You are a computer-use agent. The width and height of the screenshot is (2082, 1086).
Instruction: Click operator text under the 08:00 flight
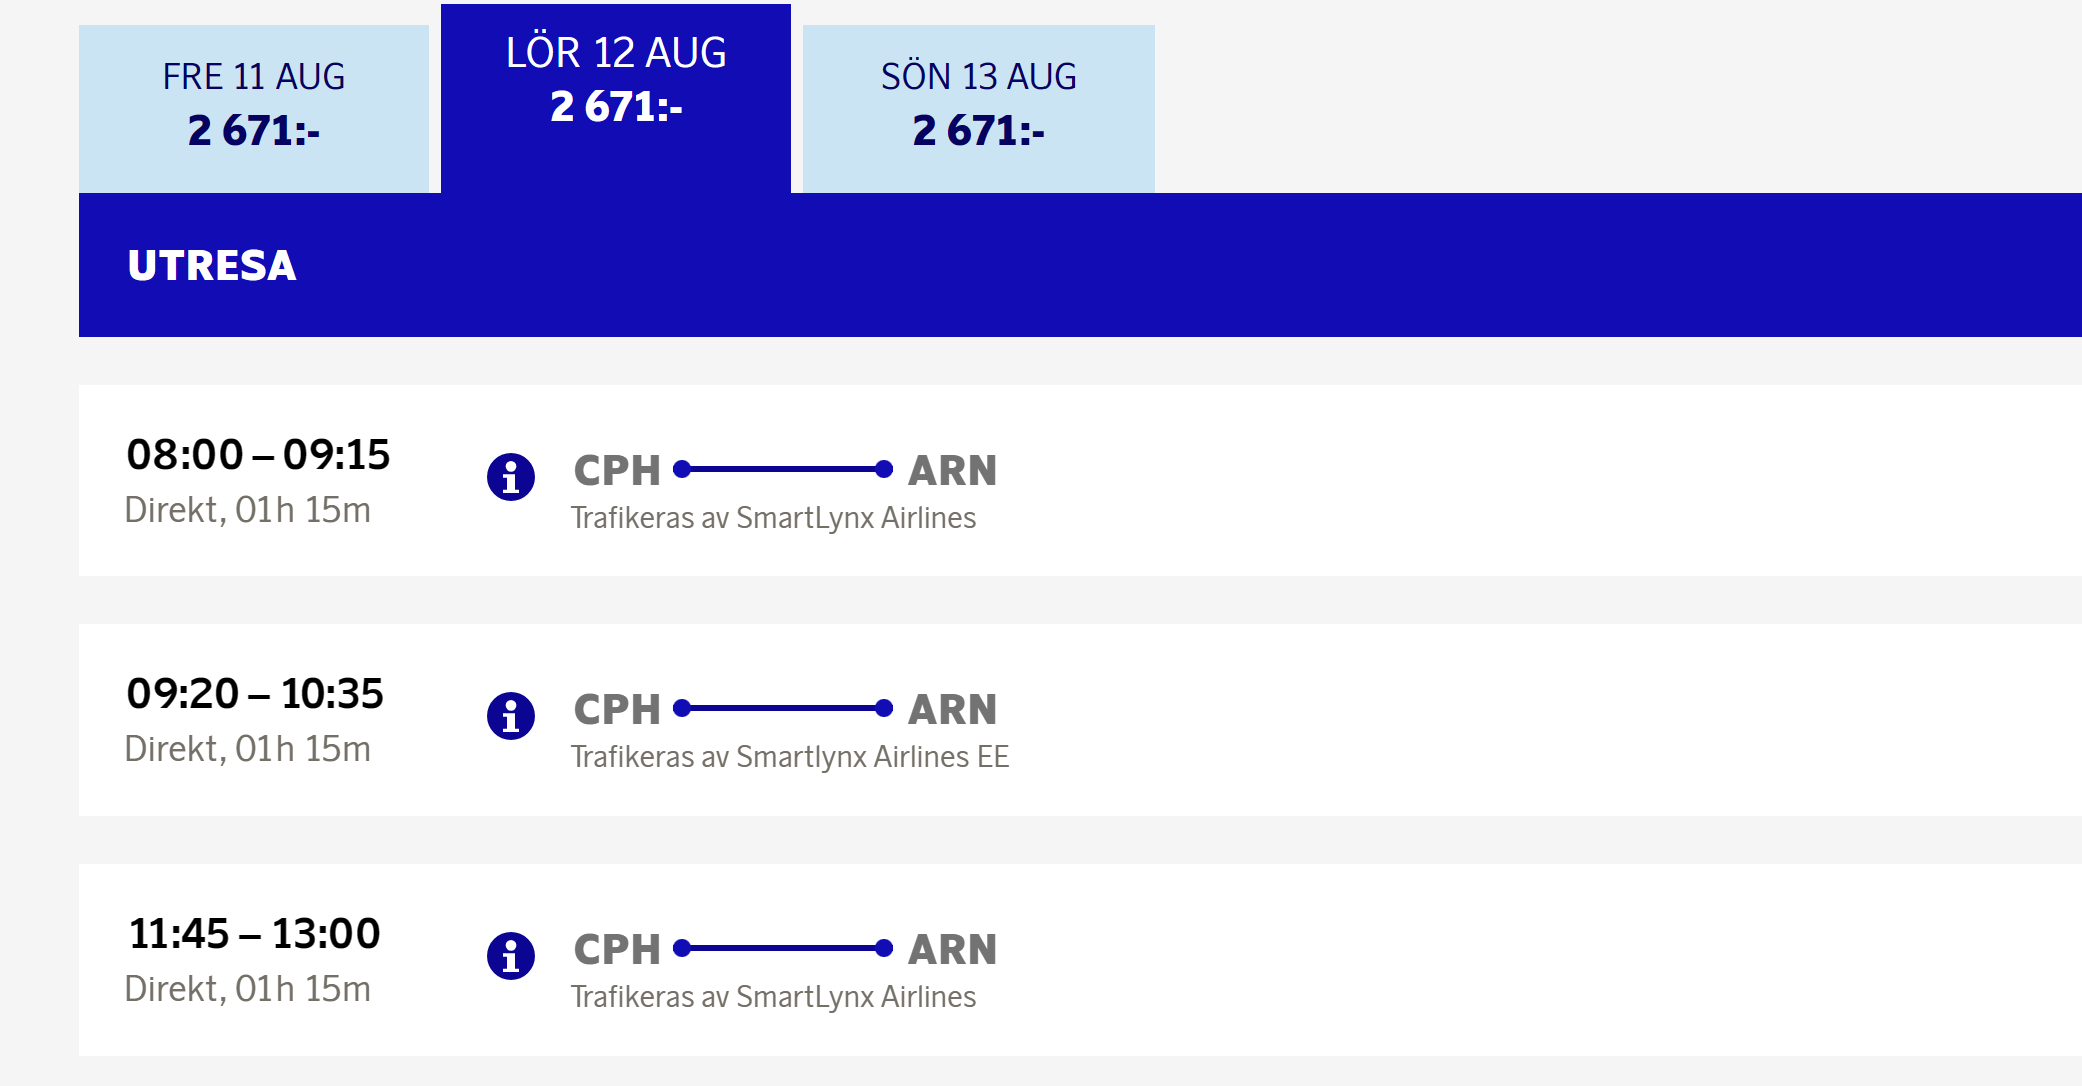click(x=773, y=518)
